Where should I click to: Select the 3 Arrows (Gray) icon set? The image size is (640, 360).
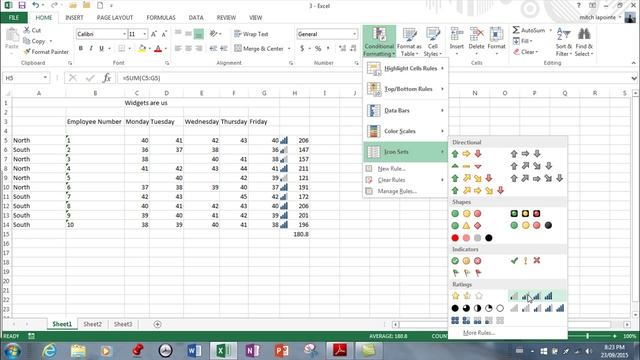pyautogui.click(x=525, y=154)
